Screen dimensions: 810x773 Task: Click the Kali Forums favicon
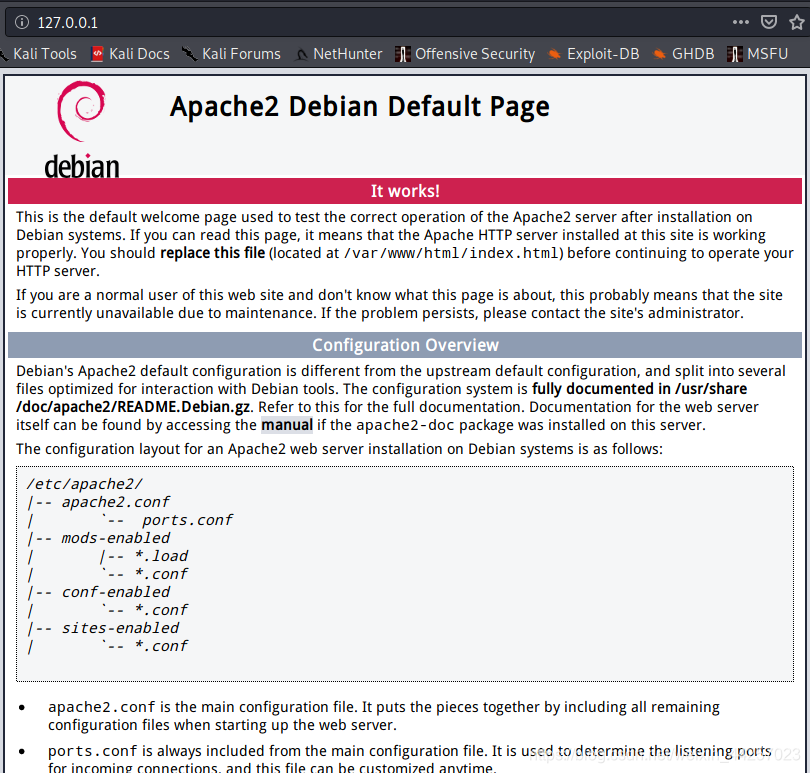click(x=190, y=54)
